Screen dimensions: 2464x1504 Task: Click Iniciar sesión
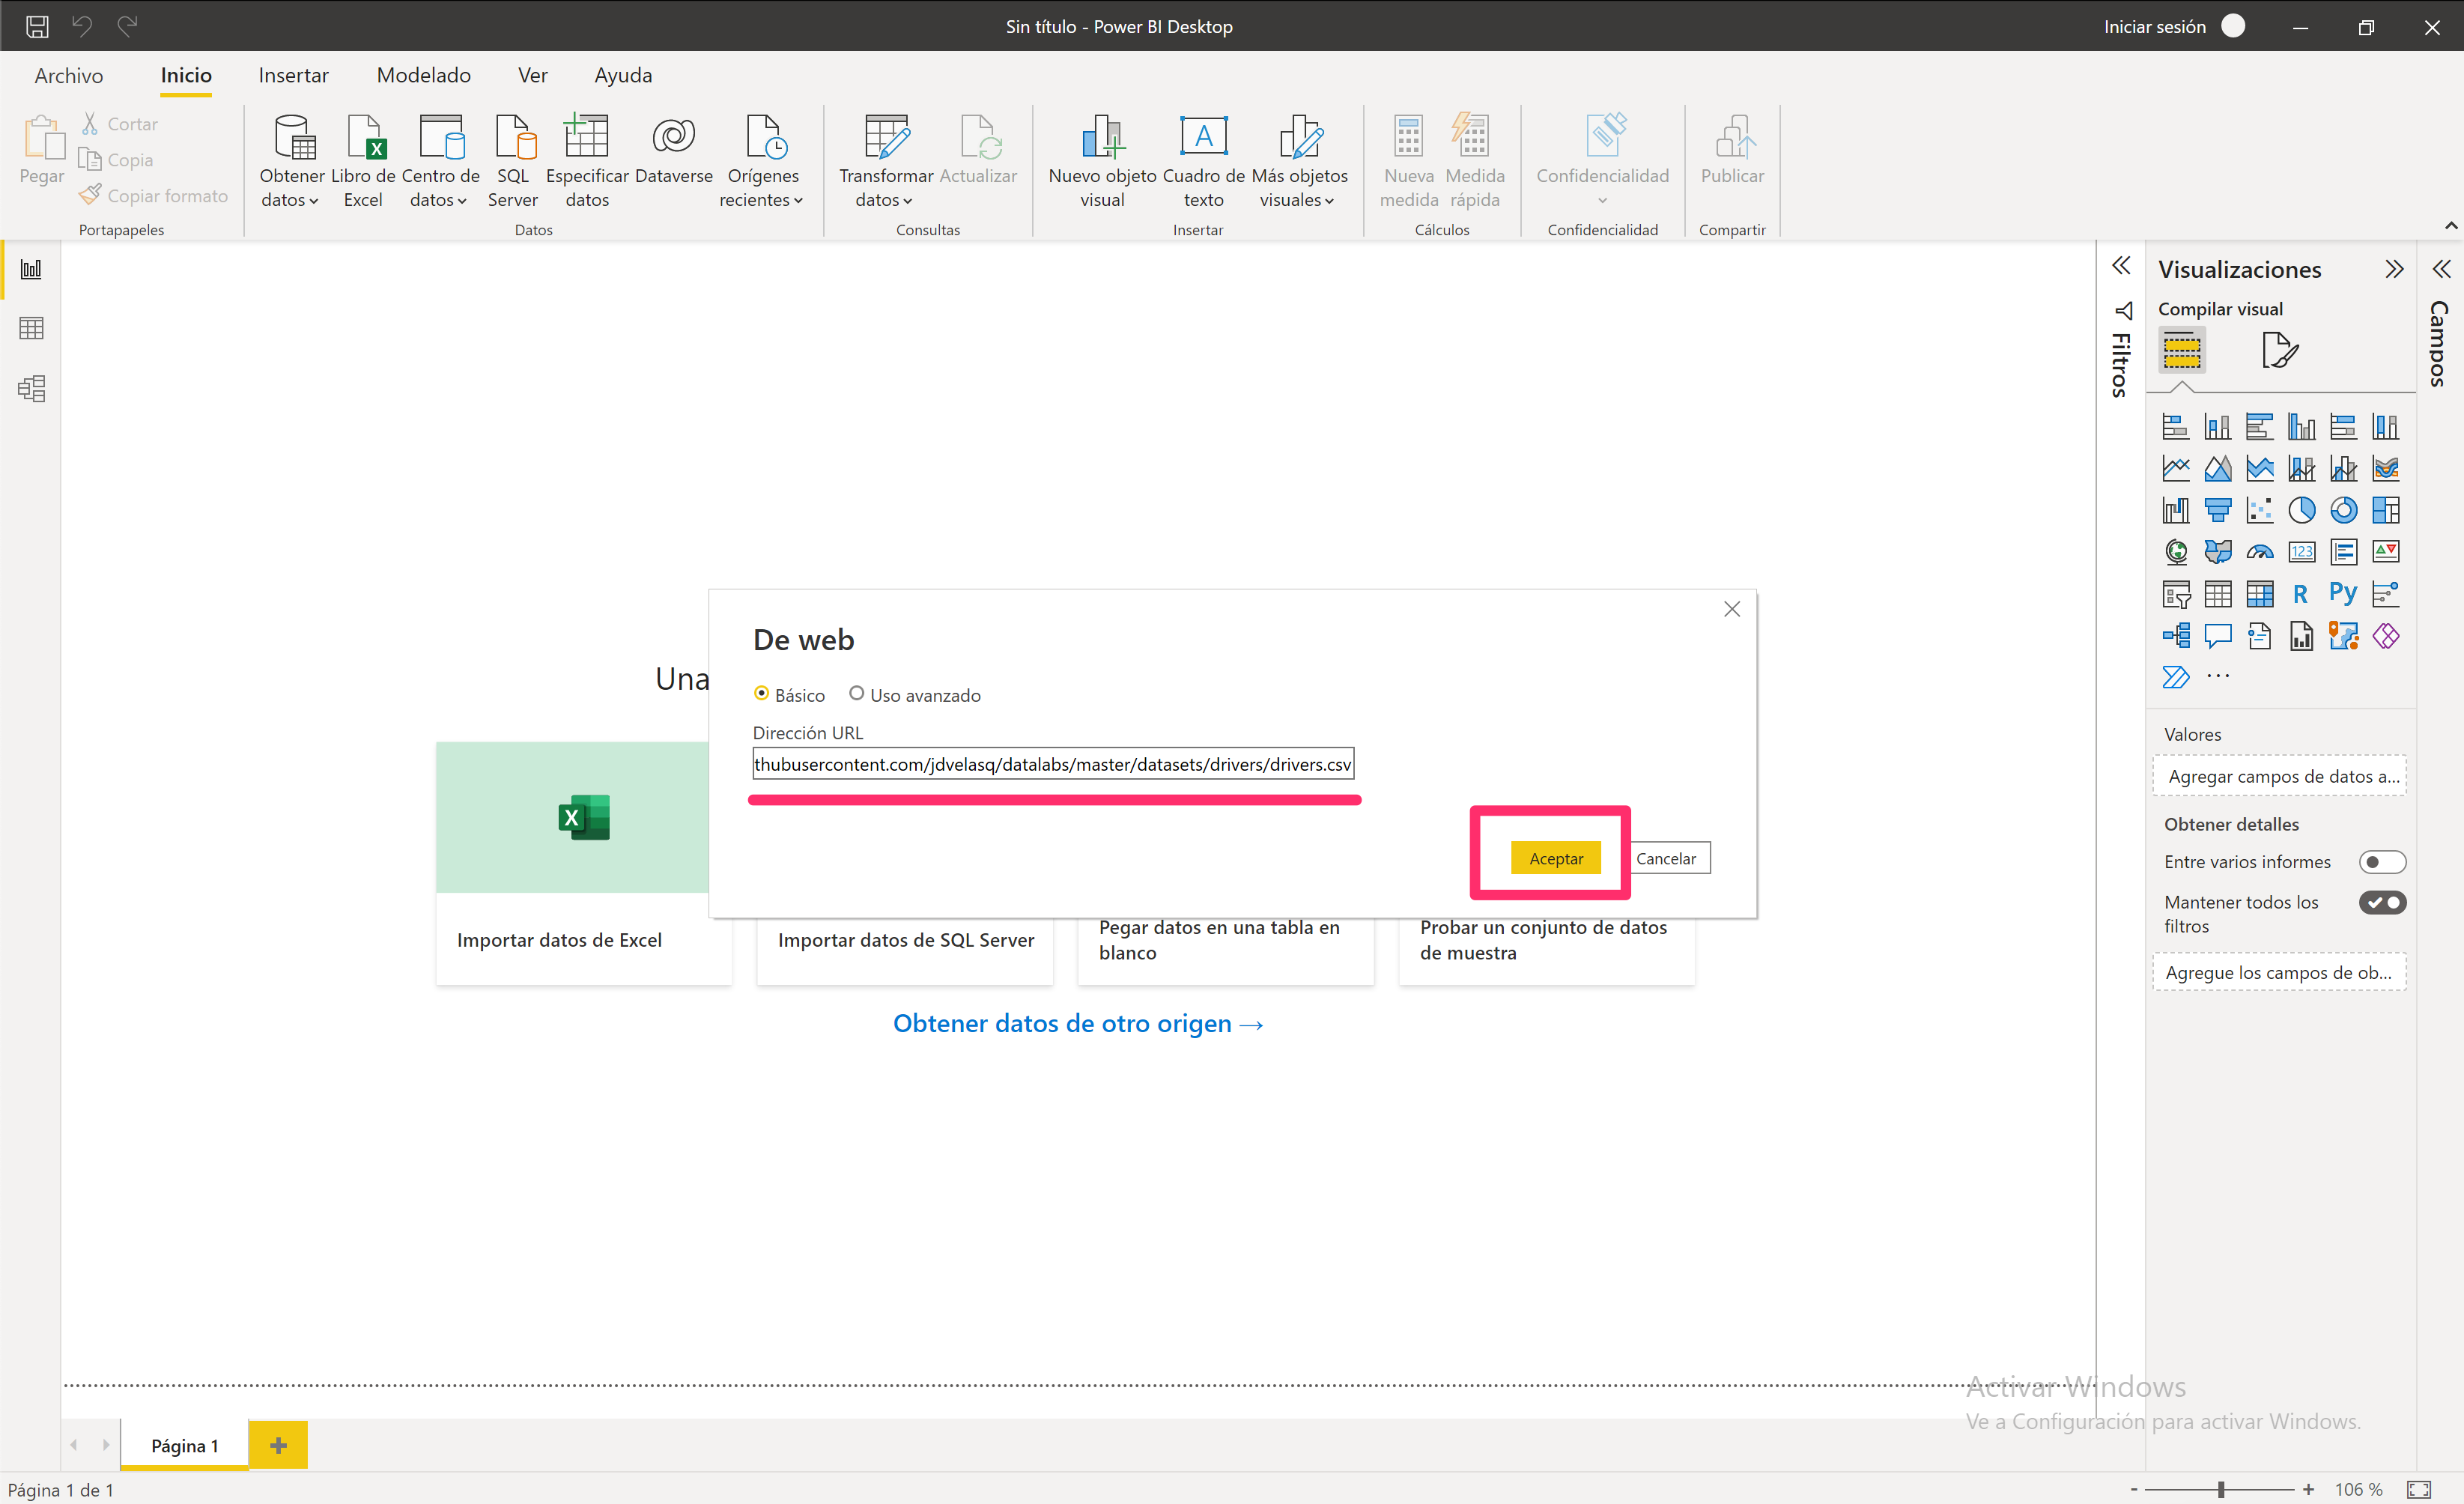click(x=2154, y=26)
